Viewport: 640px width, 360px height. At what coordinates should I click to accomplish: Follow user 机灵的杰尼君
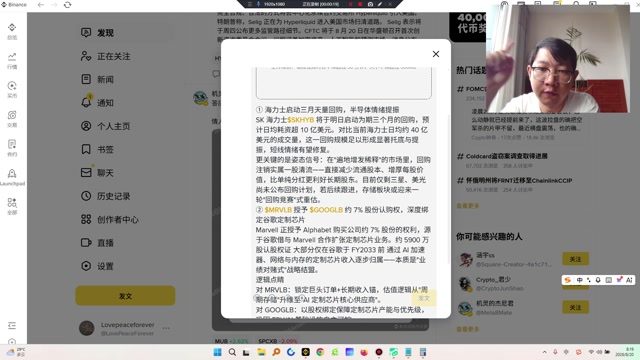pos(575,307)
